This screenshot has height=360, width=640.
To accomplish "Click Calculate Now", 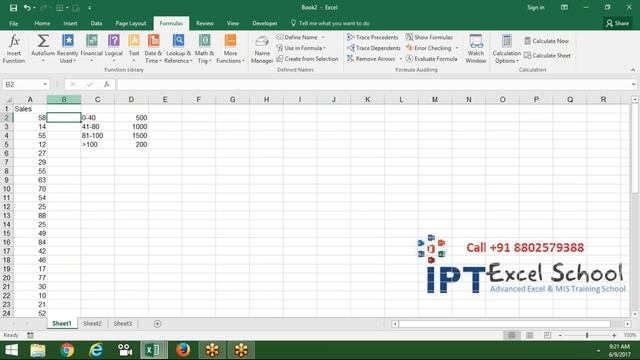I will point(547,41).
